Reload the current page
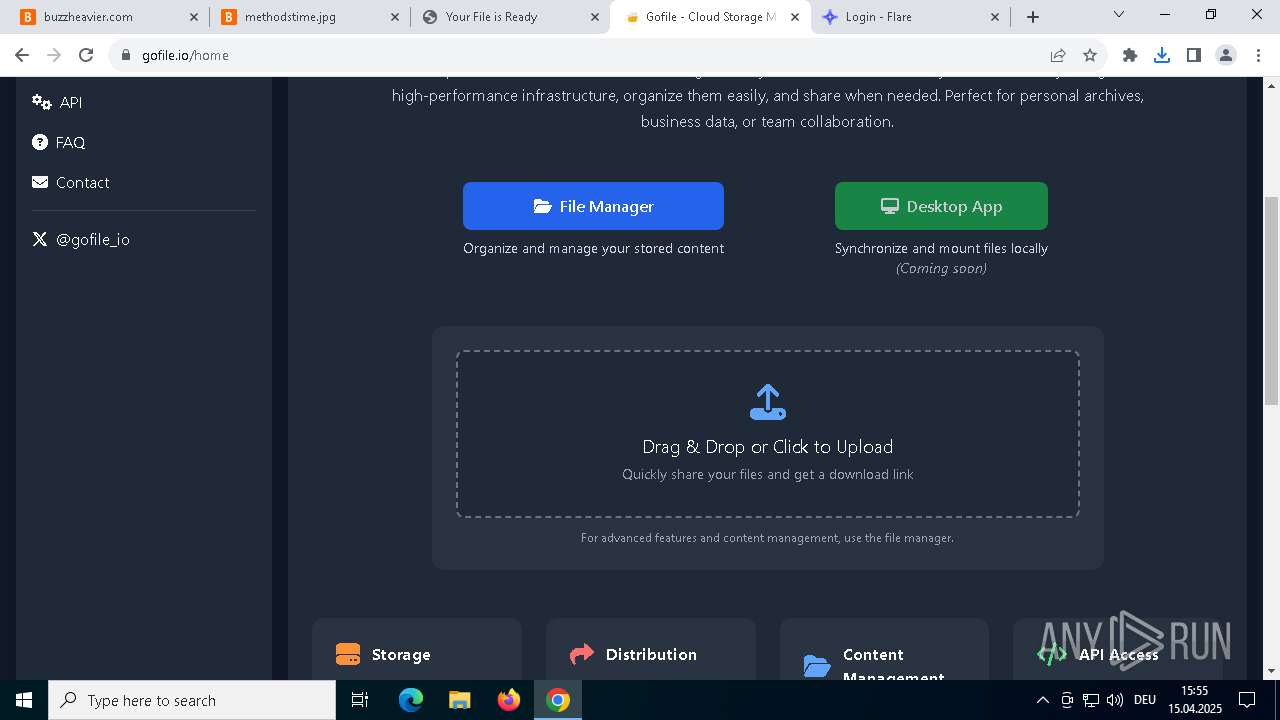 [x=86, y=55]
